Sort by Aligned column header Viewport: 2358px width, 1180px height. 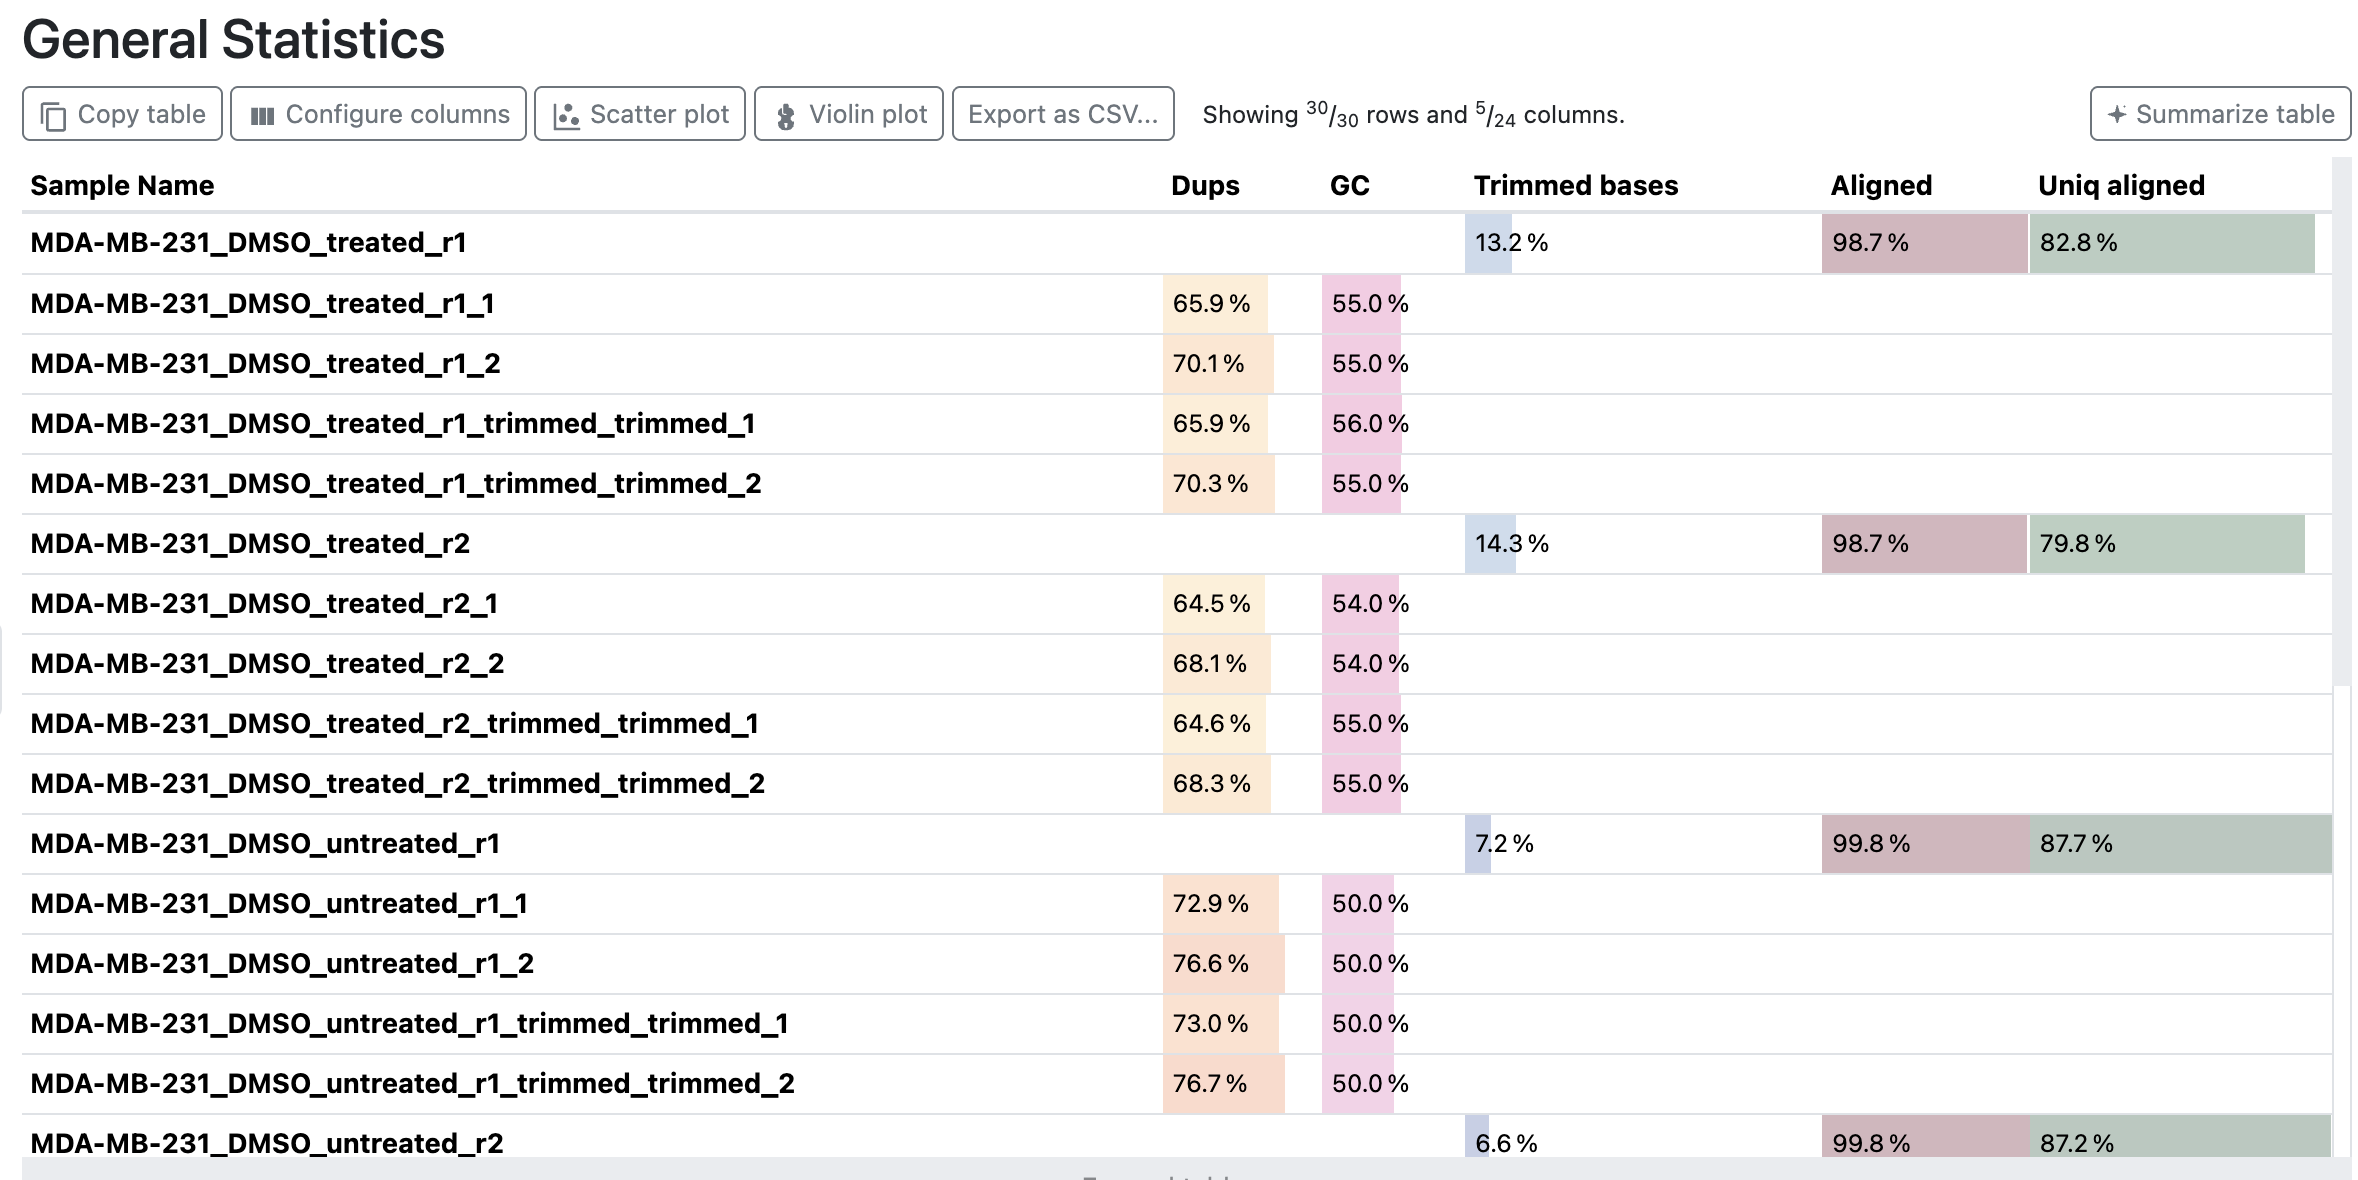(1881, 185)
